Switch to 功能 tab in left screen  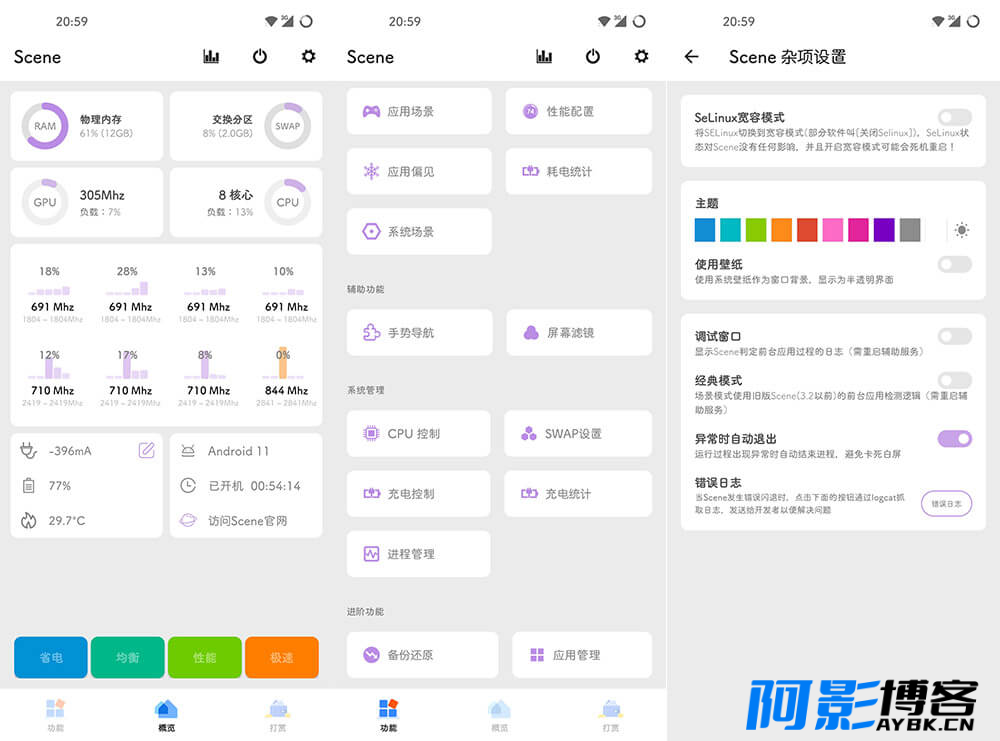click(x=55, y=715)
